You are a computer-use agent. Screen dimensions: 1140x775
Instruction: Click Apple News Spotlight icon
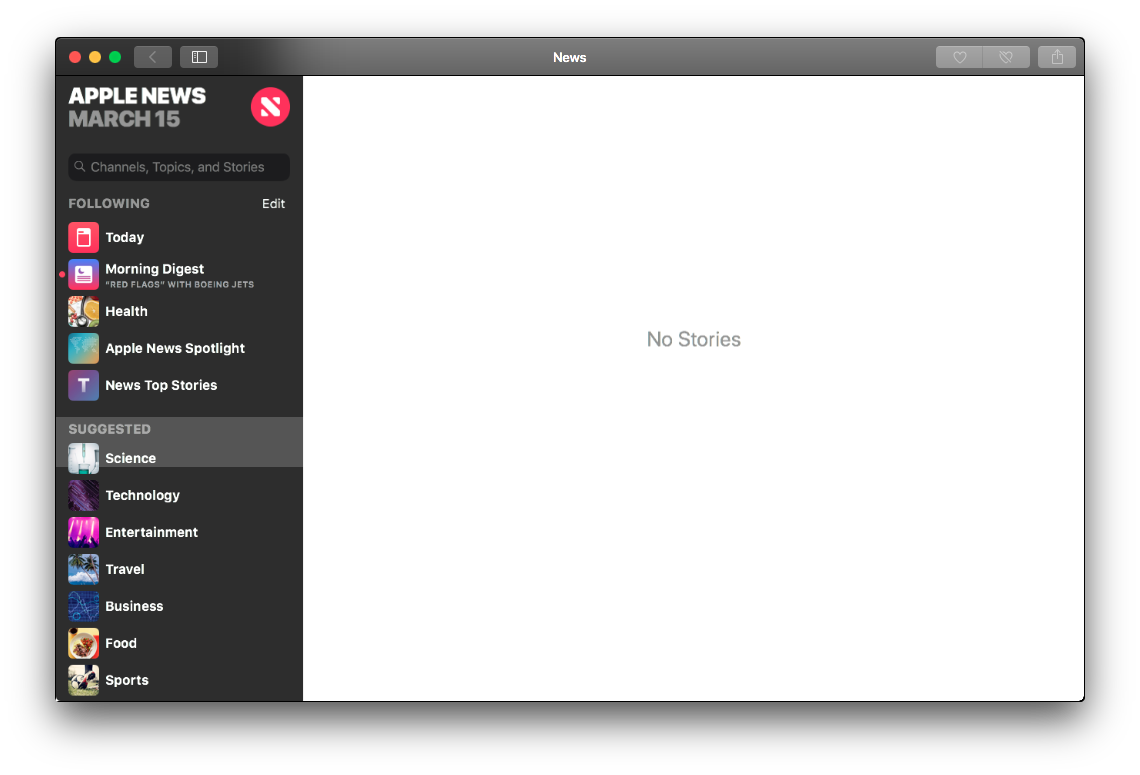point(84,348)
